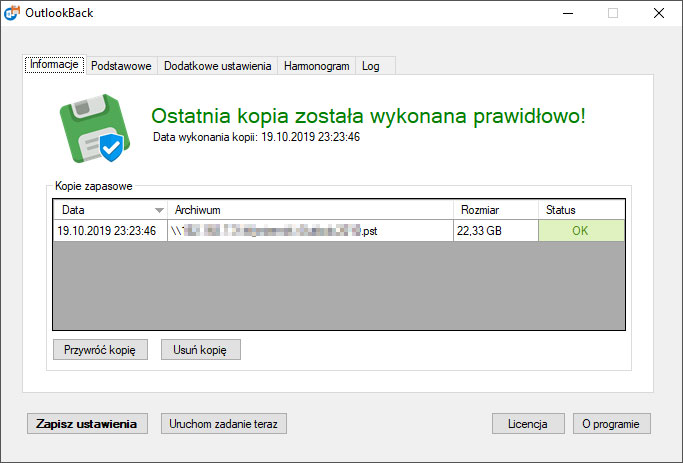Click the Rozmiar column header
This screenshot has height=463, width=683.
[496, 210]
